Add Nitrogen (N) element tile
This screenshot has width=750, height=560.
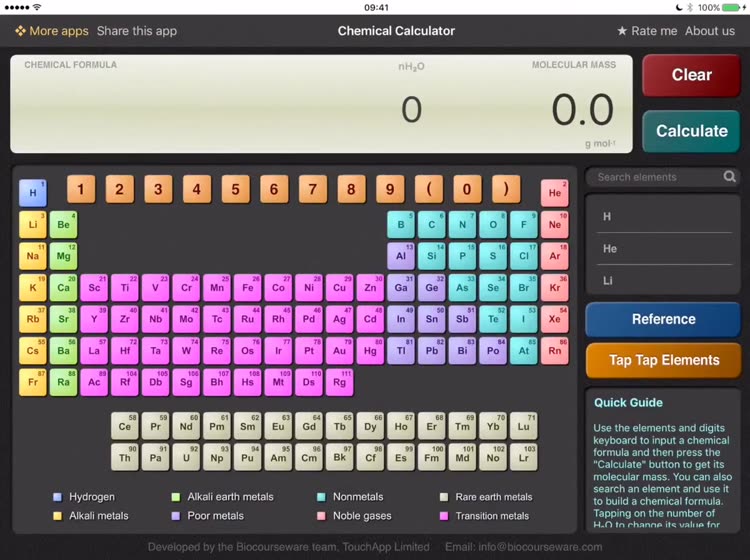[462, 224]
